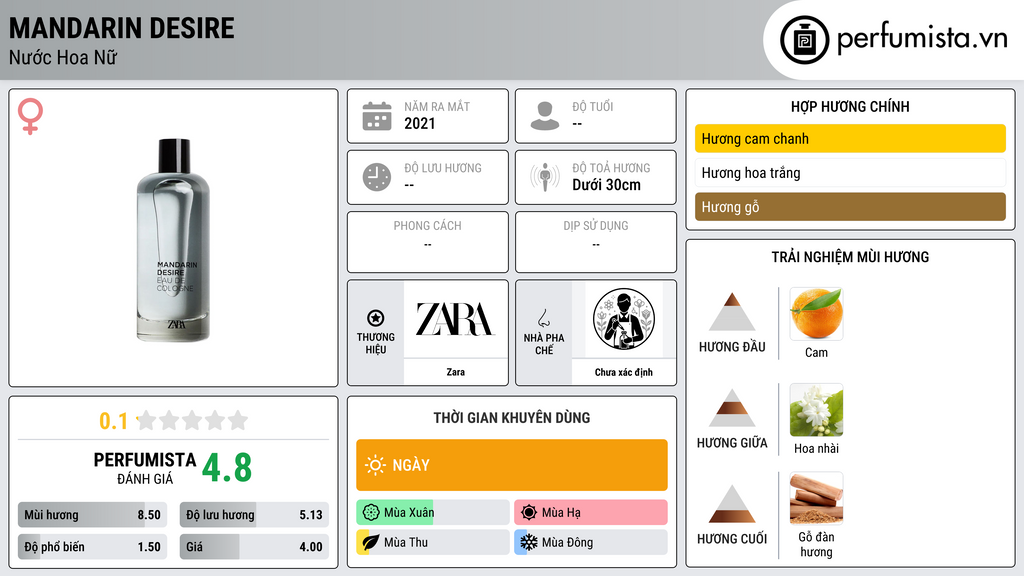
Task: Click the Nước Hoa Nữ subtitle
Action: [x=63, y=57]
